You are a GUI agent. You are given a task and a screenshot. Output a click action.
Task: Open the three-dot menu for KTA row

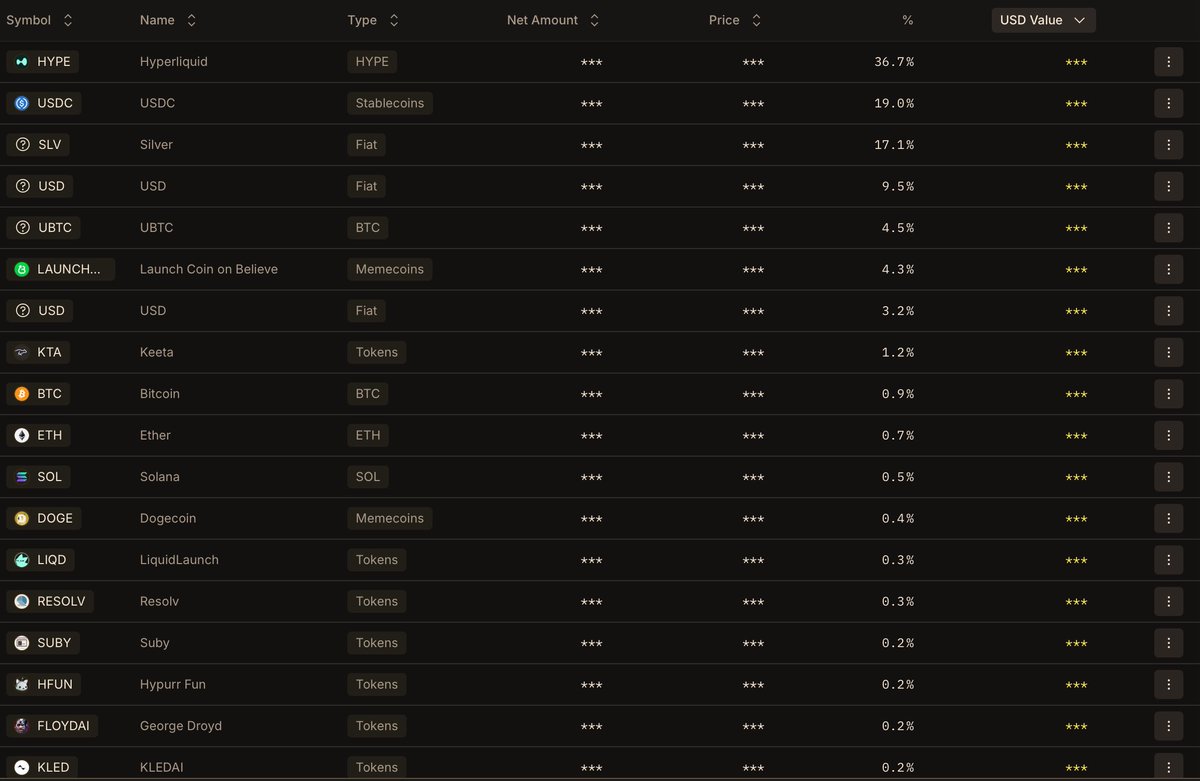point(1168,352)
